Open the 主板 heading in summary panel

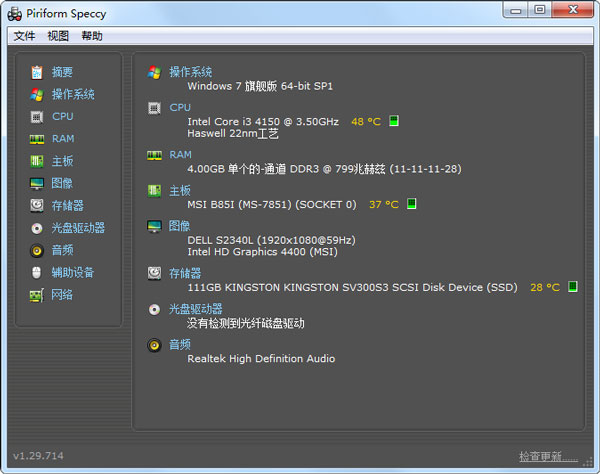(x=179, y=191)
